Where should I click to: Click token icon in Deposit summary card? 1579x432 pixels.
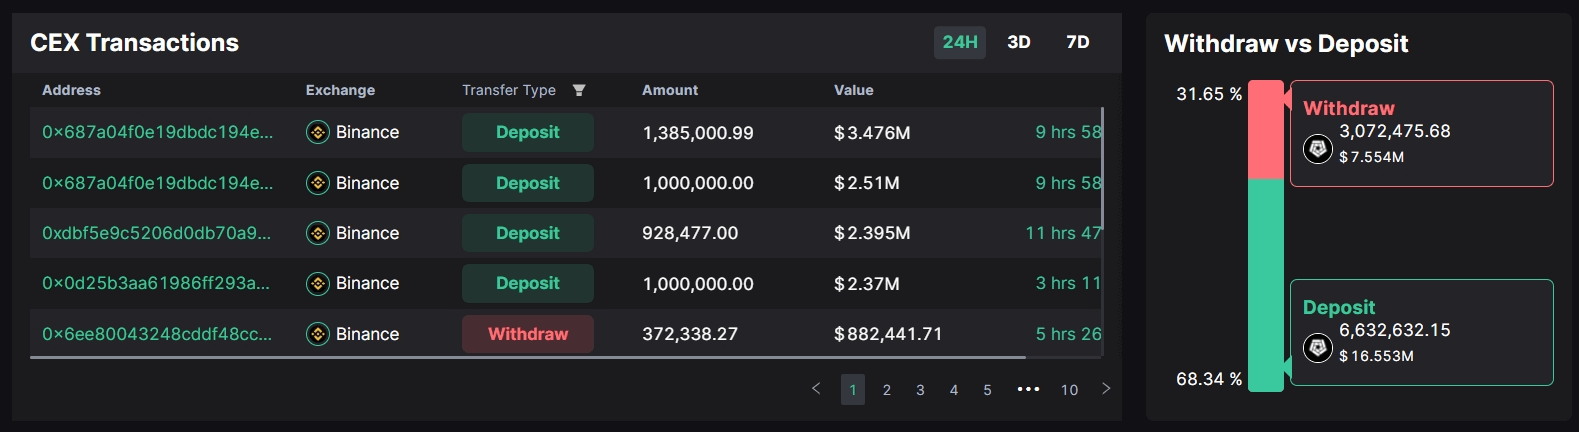pos(1318,348)
